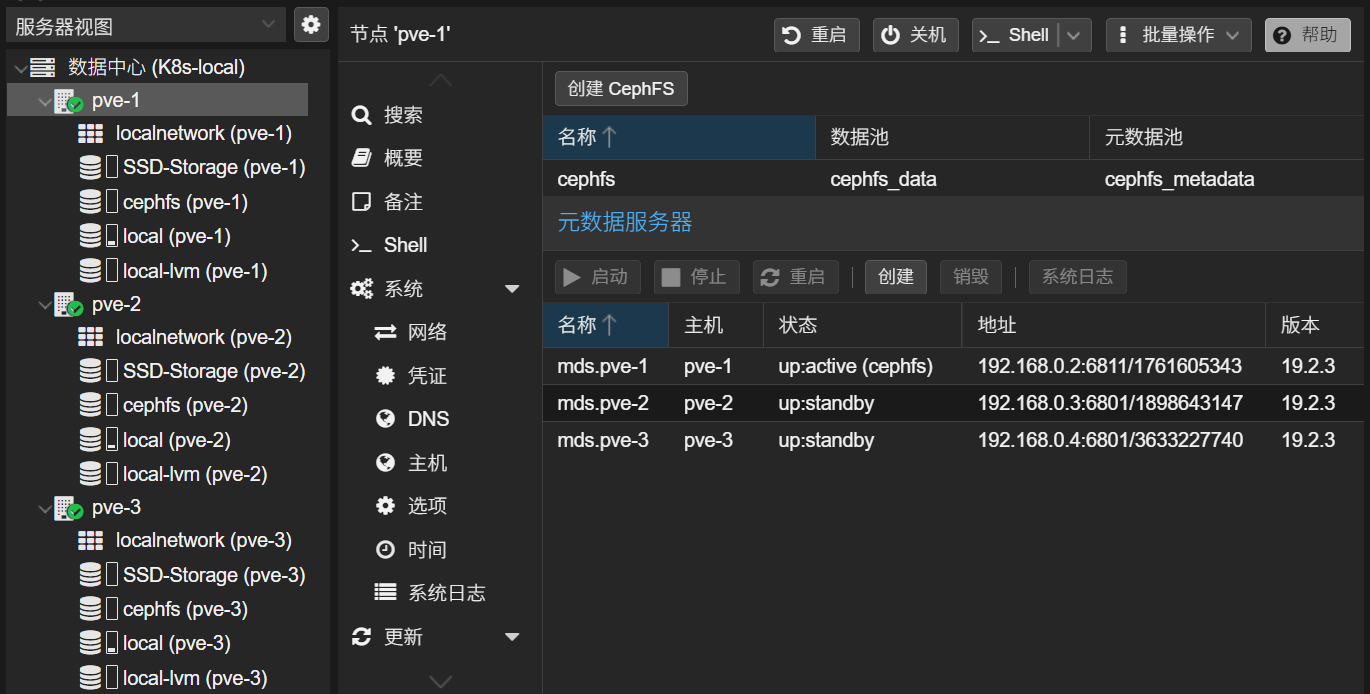Image resolution: width=1370 pixels, height=694 pixels.
Task: Open 系统日志 via the list icon
Action: 386,592
